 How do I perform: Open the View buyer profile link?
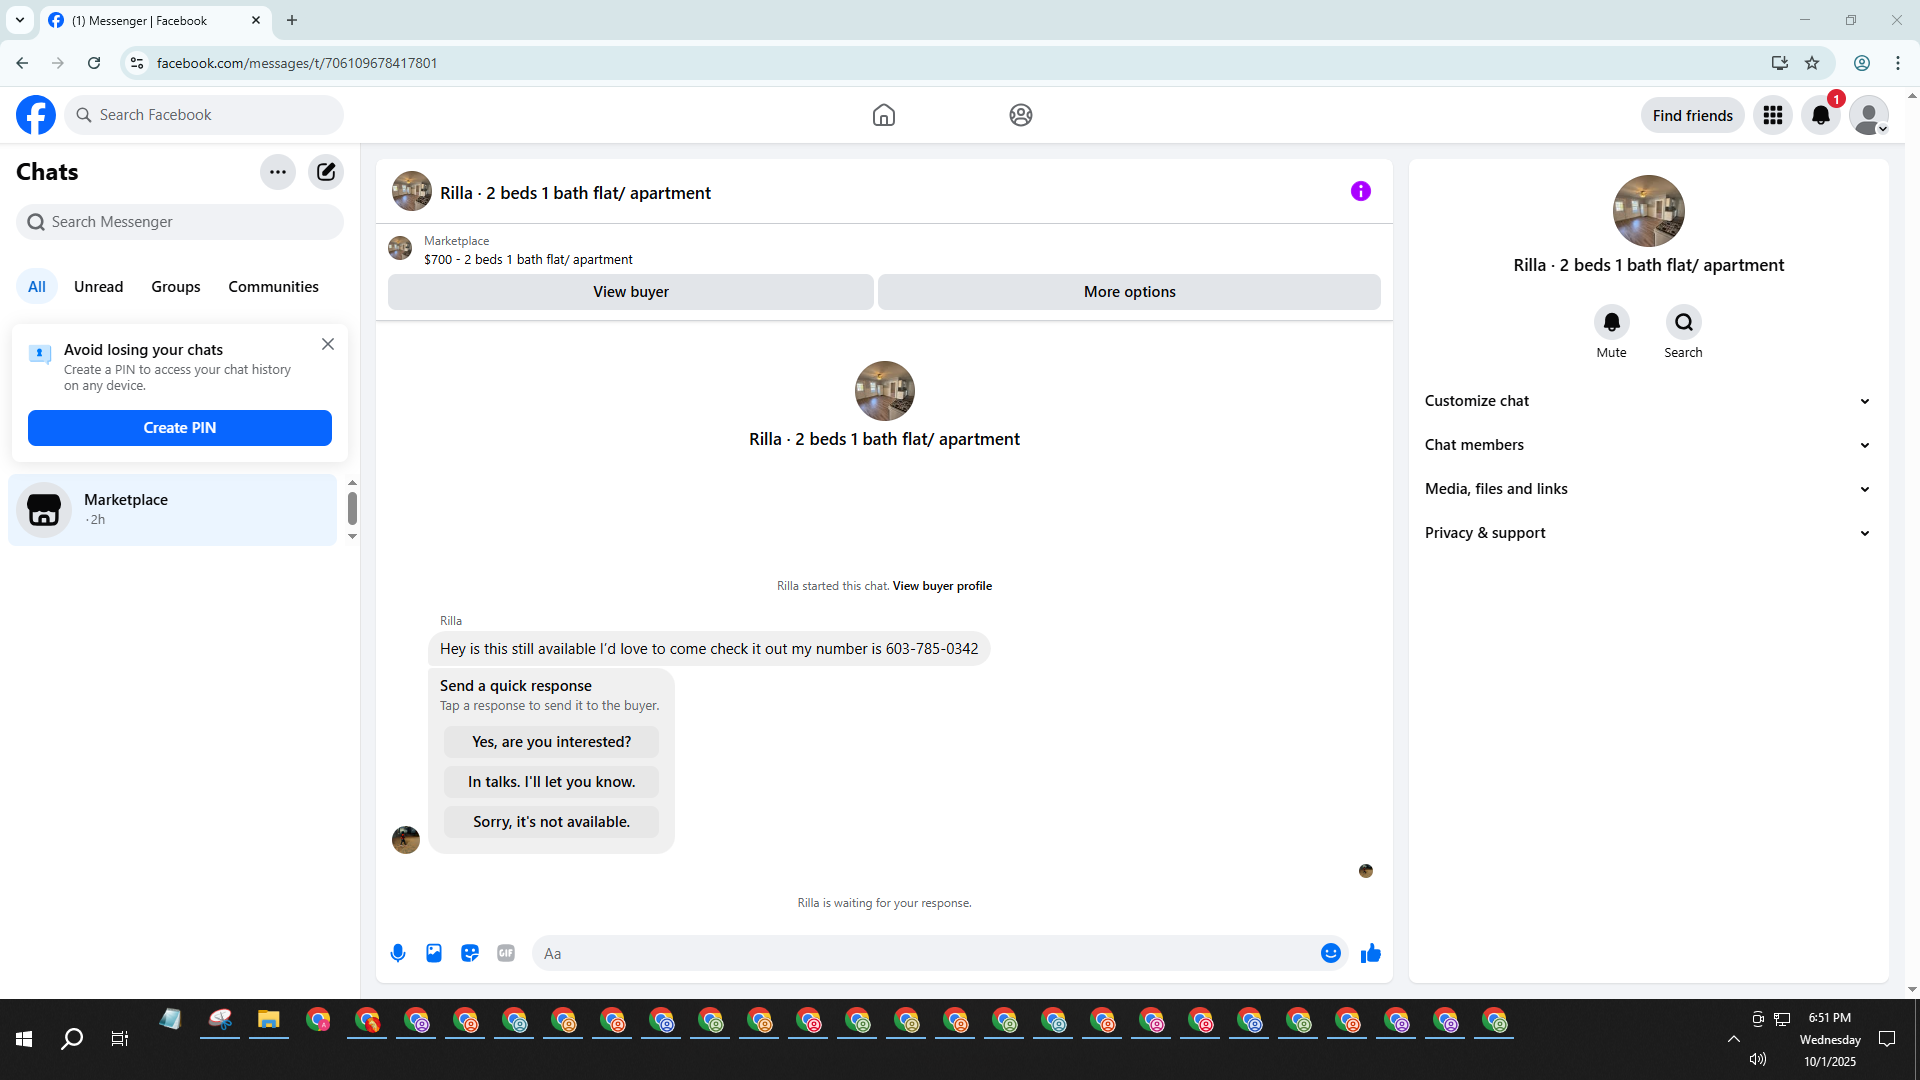coord(942,586)
